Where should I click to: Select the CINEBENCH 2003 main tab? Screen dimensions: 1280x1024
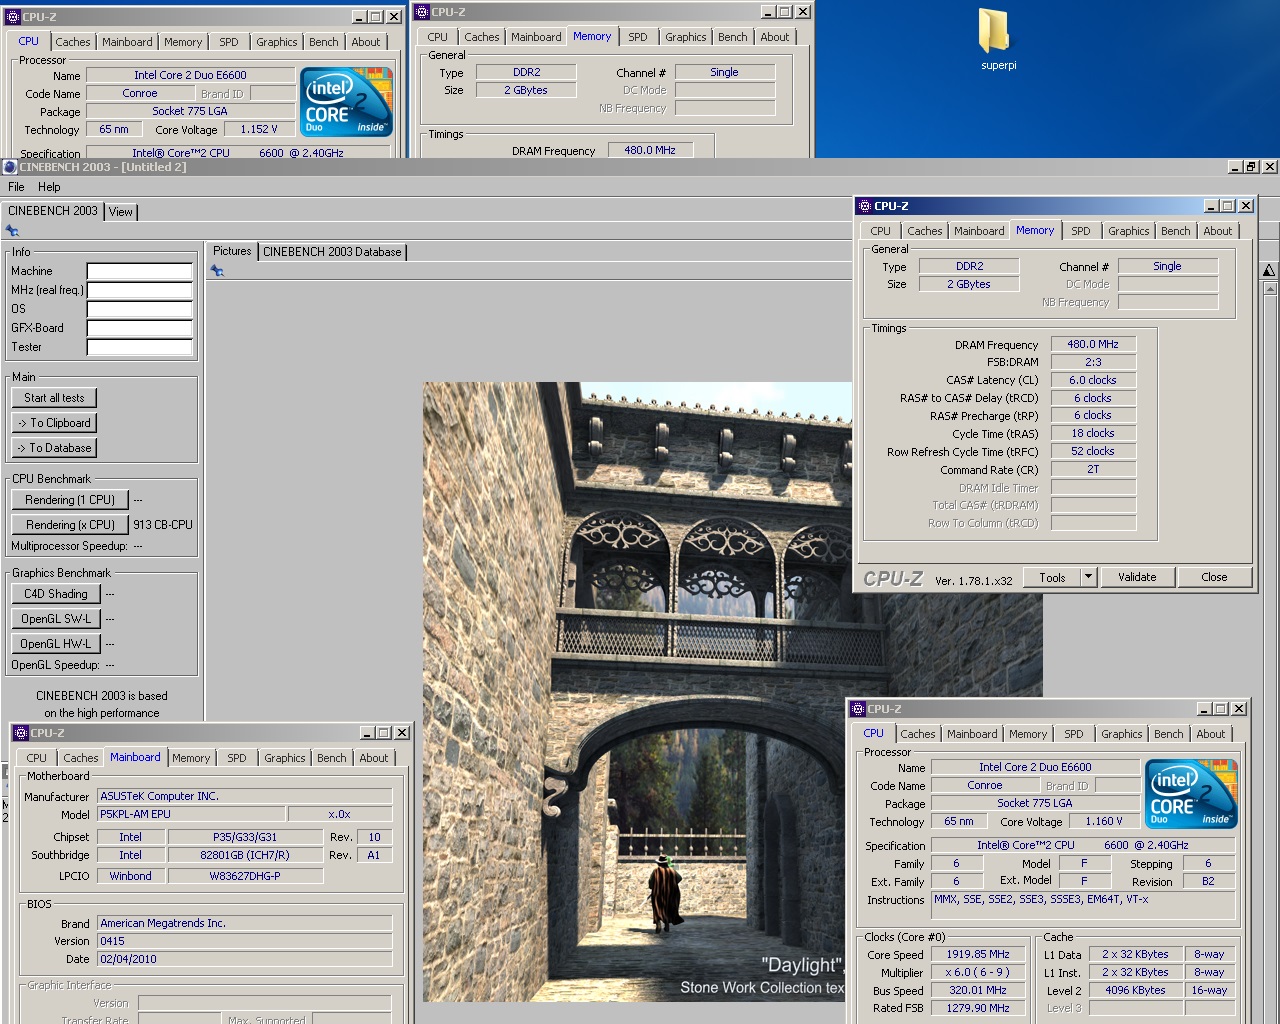(53, 211)
